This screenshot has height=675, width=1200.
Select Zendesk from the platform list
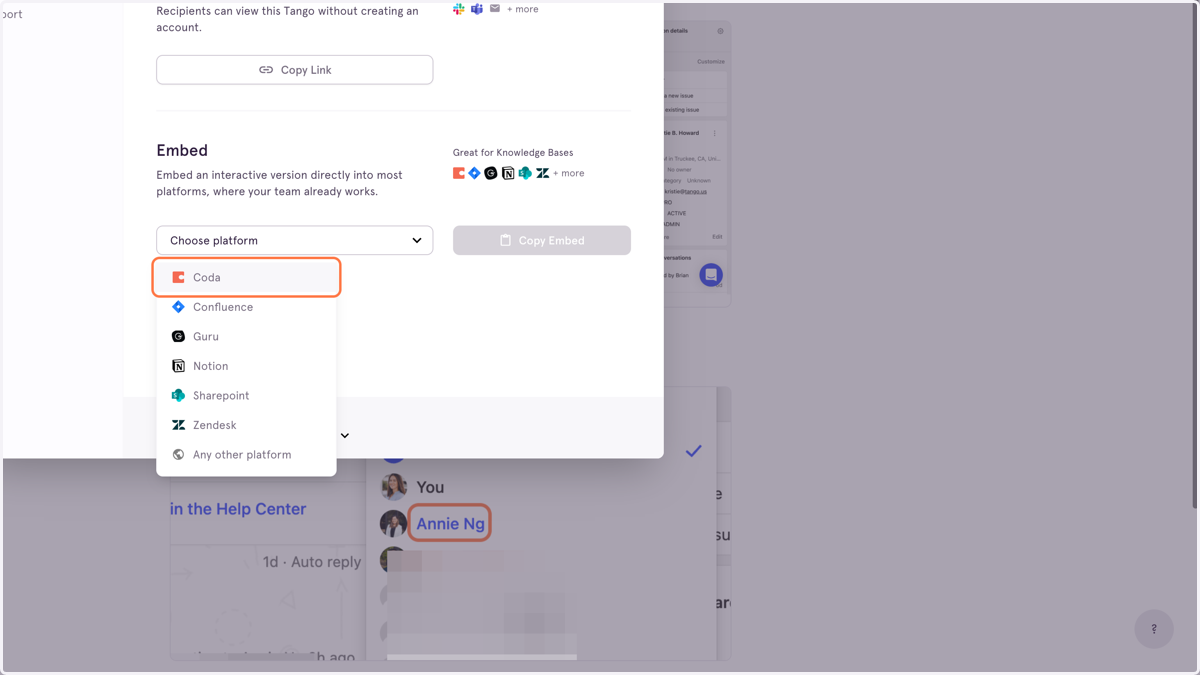pyautogui.click(x=247, y=425)
